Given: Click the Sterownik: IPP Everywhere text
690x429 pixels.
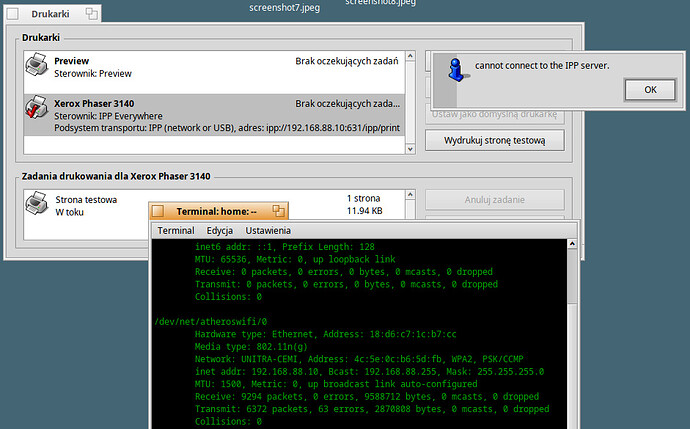Looking at the screenshot, I should click(x=108, y=116).
